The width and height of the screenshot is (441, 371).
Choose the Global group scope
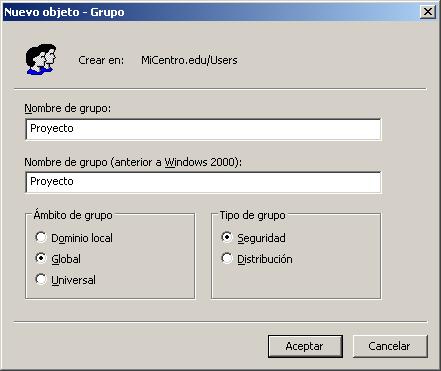pos(58,259)
